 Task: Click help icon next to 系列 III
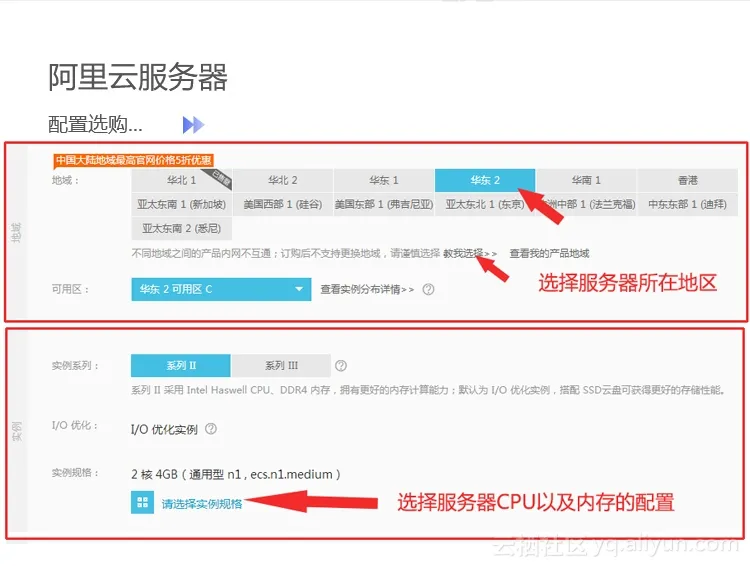click(x=341, y=366)
